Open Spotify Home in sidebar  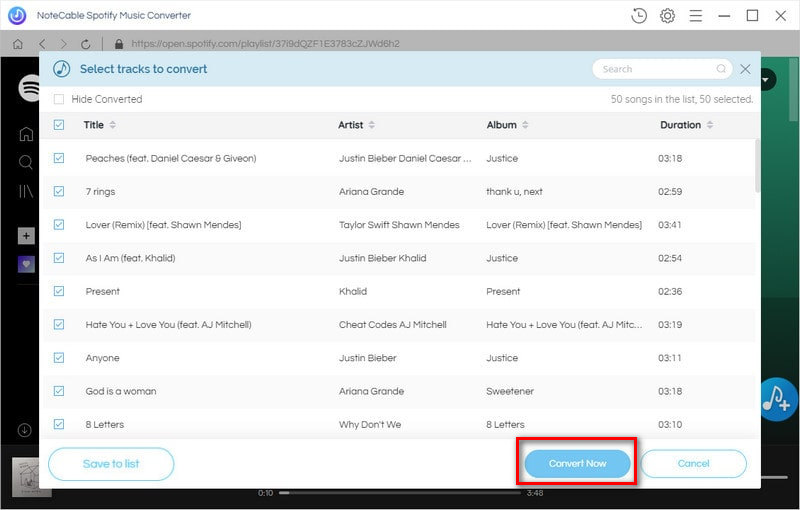(26, 134)
